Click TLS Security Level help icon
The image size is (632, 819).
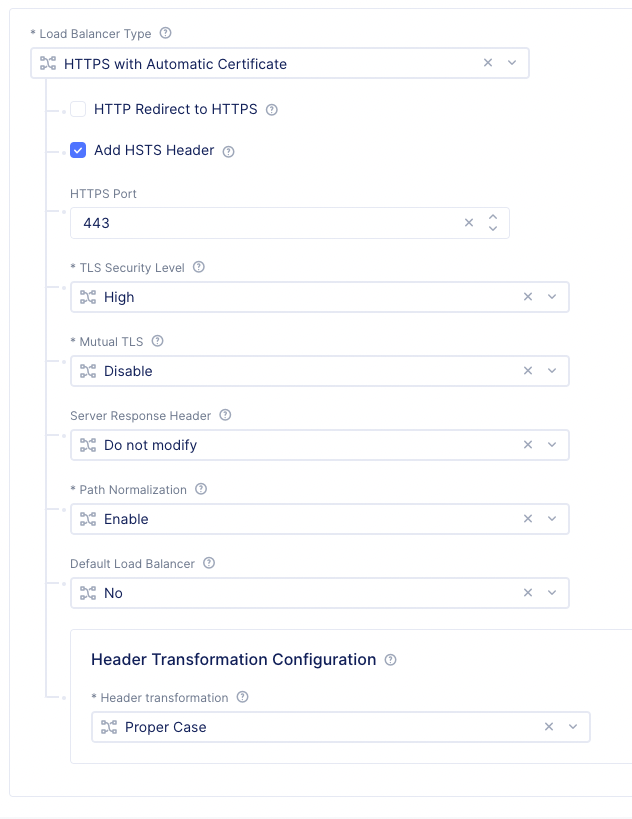tap(199, 267)
